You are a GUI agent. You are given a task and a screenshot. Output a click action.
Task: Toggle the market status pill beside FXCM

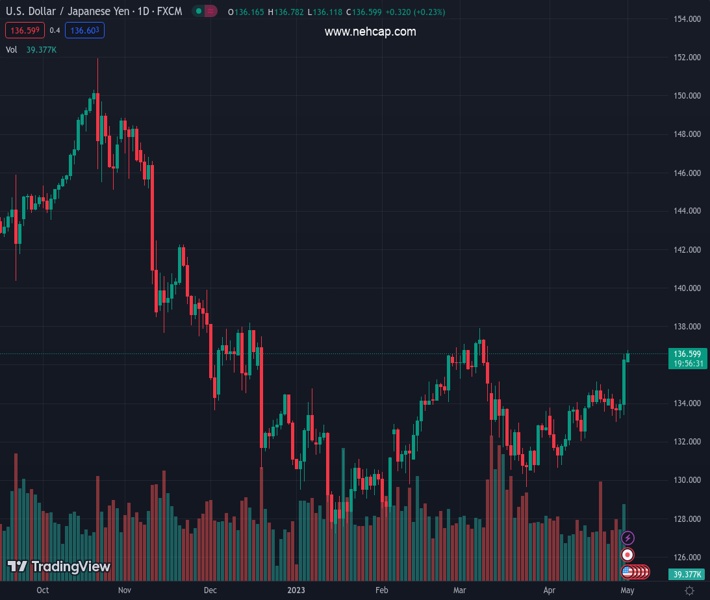pos(205,12)
